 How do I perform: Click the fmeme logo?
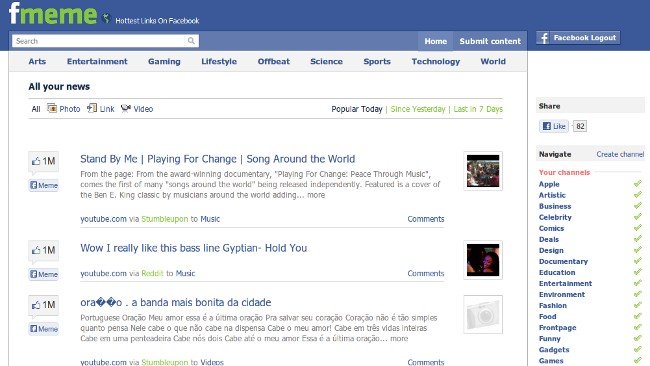coord(53,14)
